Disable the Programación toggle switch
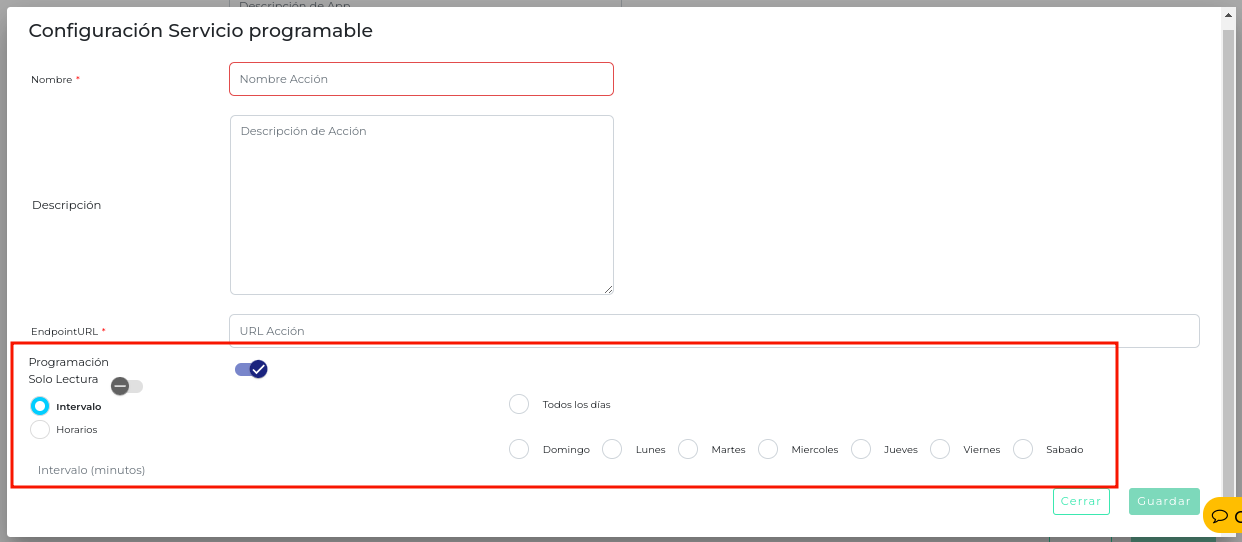 tap(251, 370)
